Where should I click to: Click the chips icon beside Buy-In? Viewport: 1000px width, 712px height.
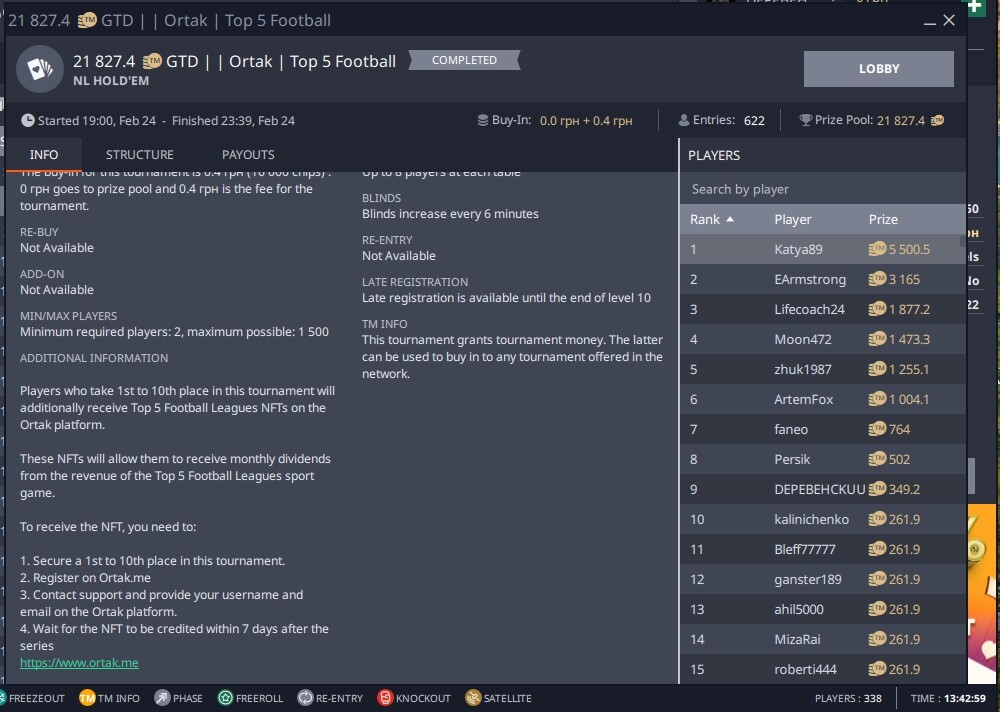(x=483, y=120)
